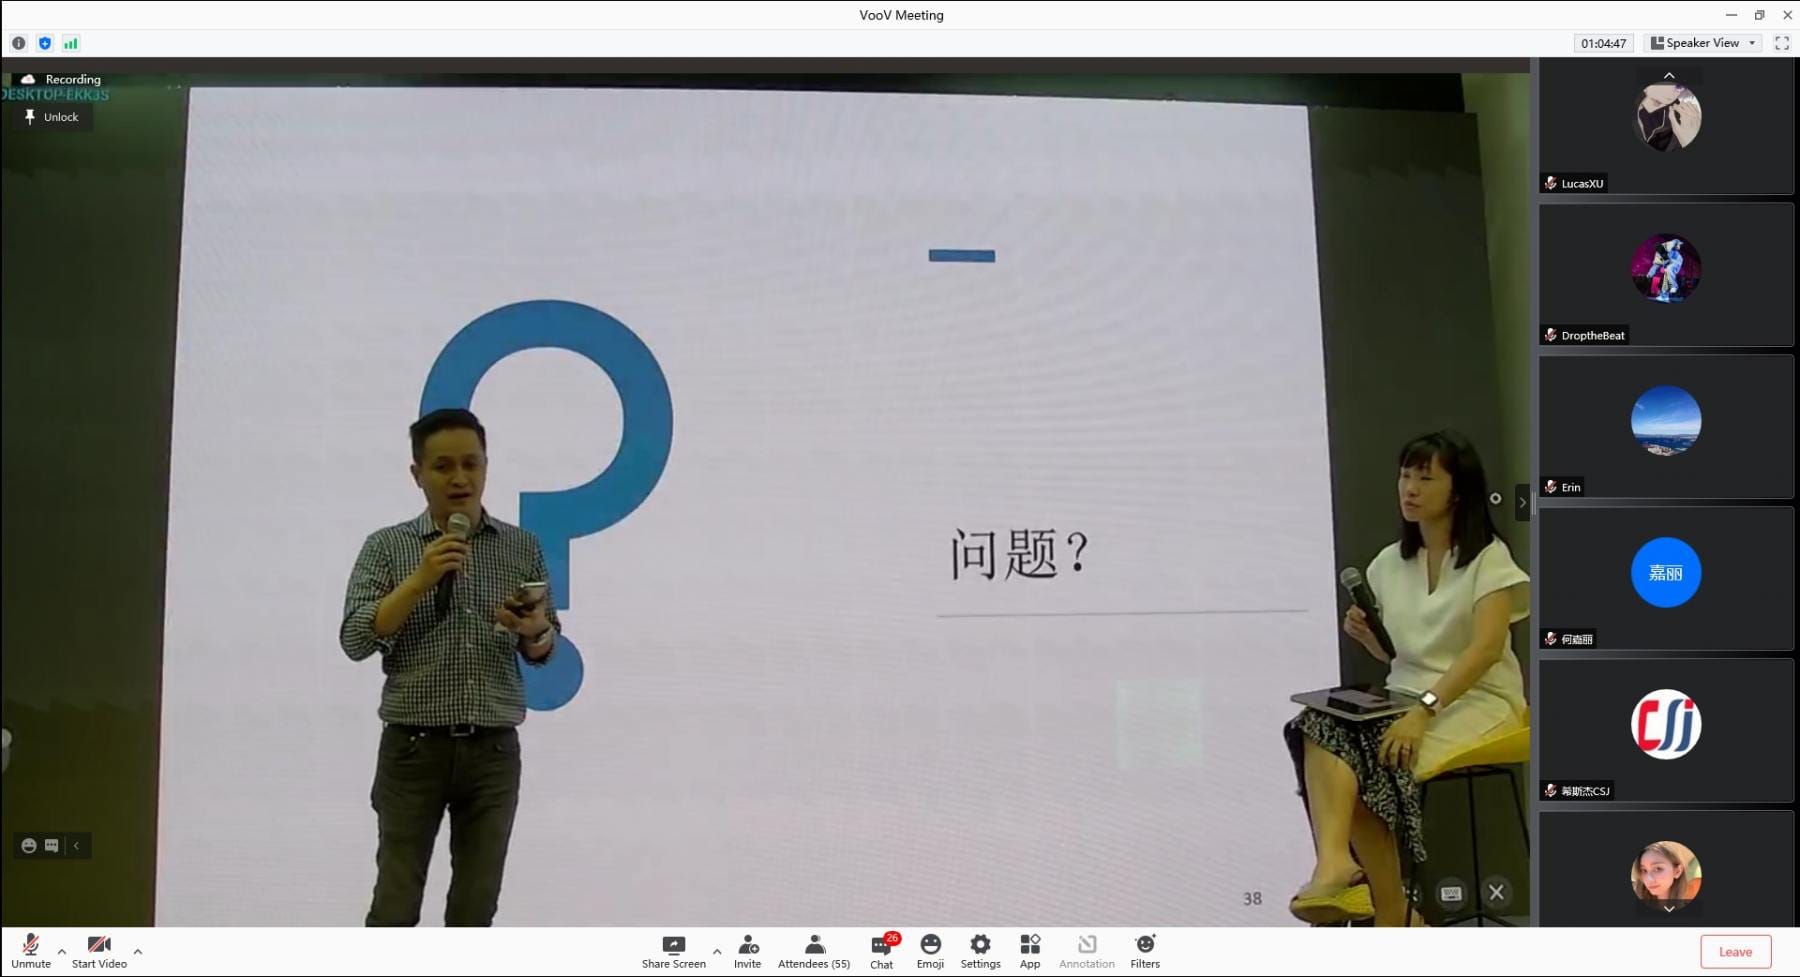Screen dimensions: 1800x977
Task: Open video options arrow beside Start Video
Action: click(138, 952)
